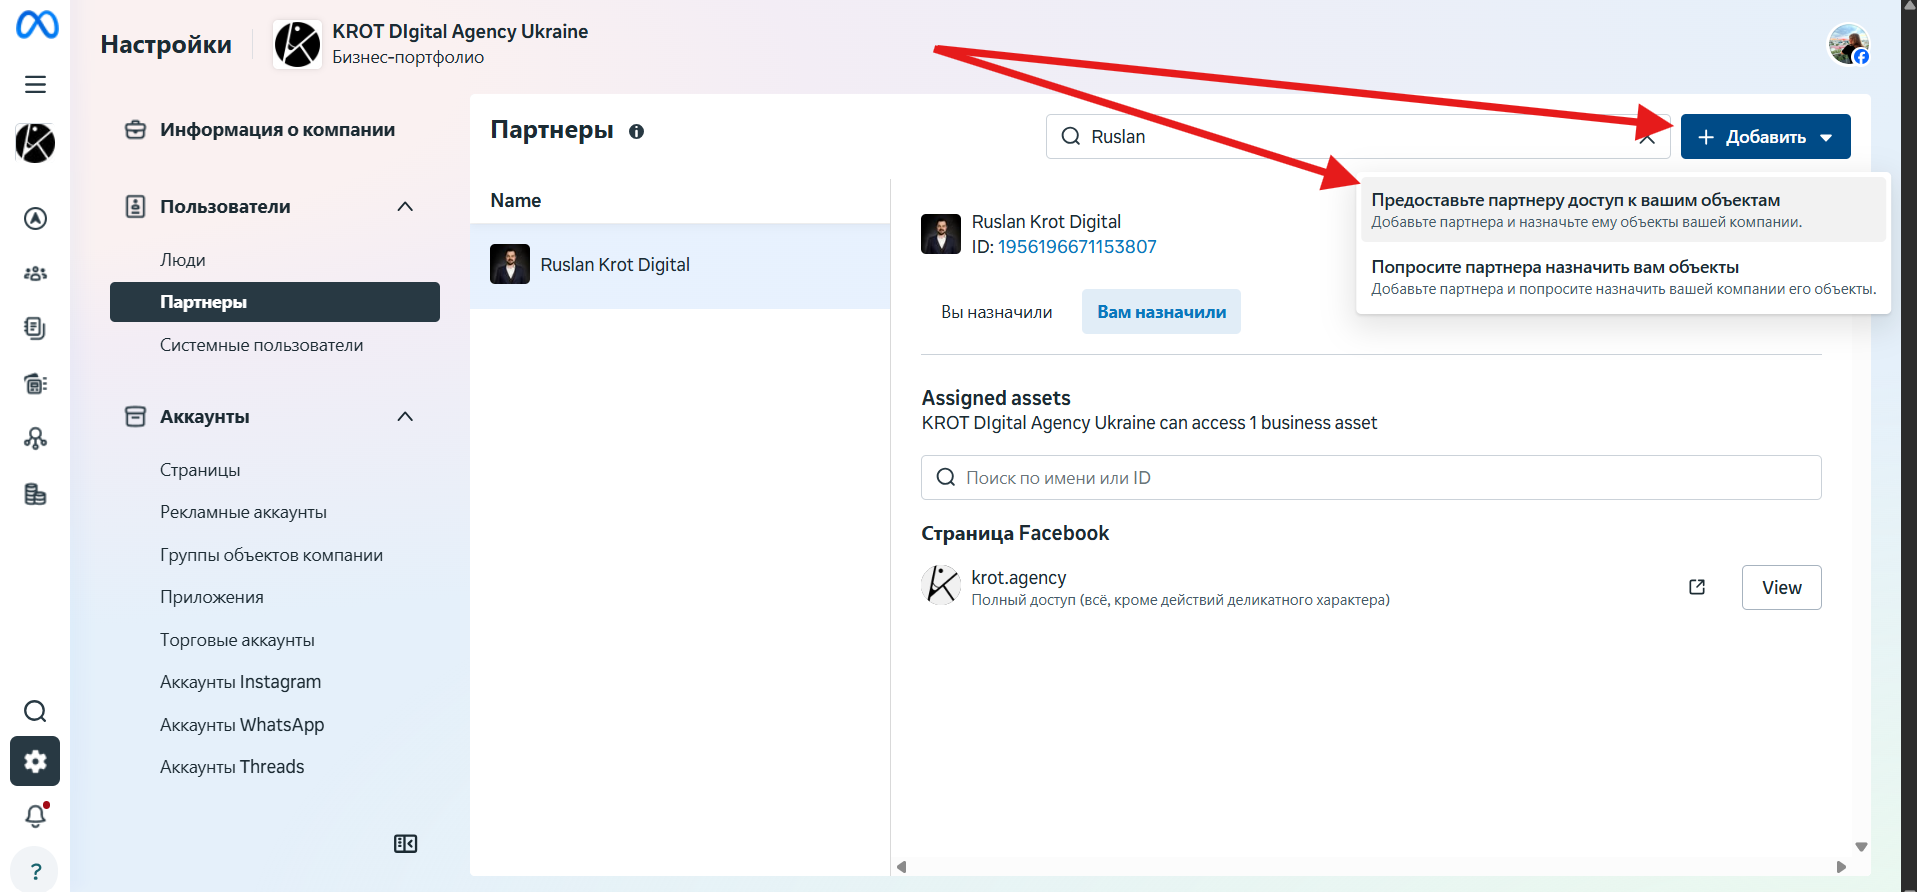Screen dimensions: 1917x892
Task: Click the Поиск по имени или ID field
Action: click(1371, 478)
